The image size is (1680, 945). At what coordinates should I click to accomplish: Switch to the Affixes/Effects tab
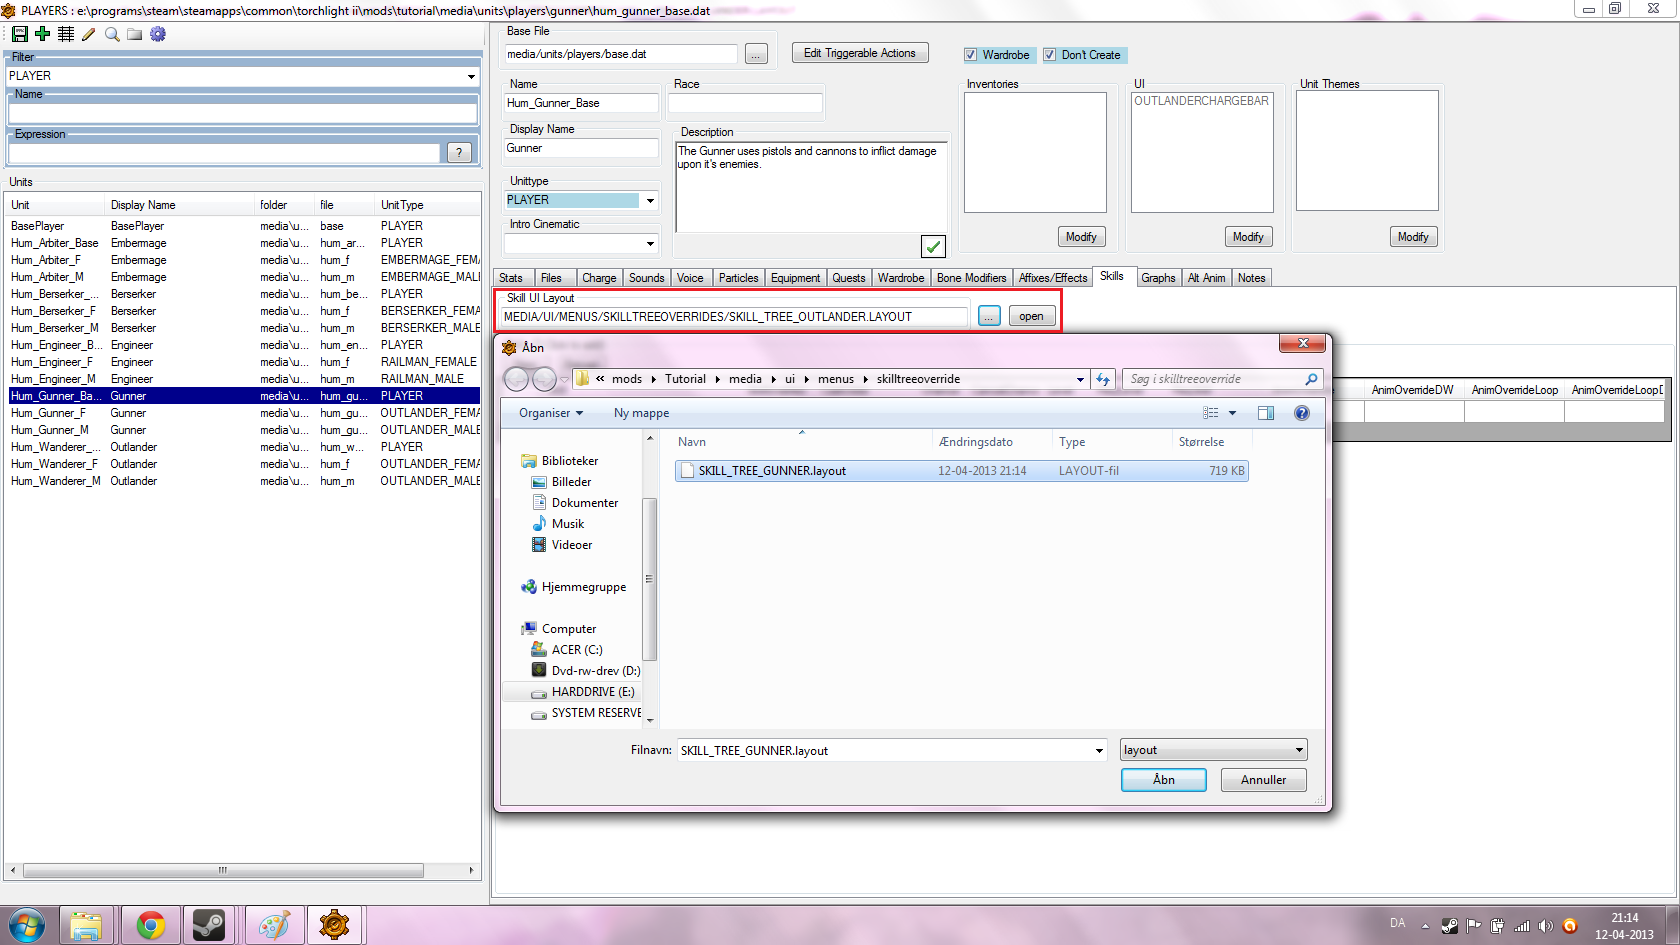(1053, 278)
